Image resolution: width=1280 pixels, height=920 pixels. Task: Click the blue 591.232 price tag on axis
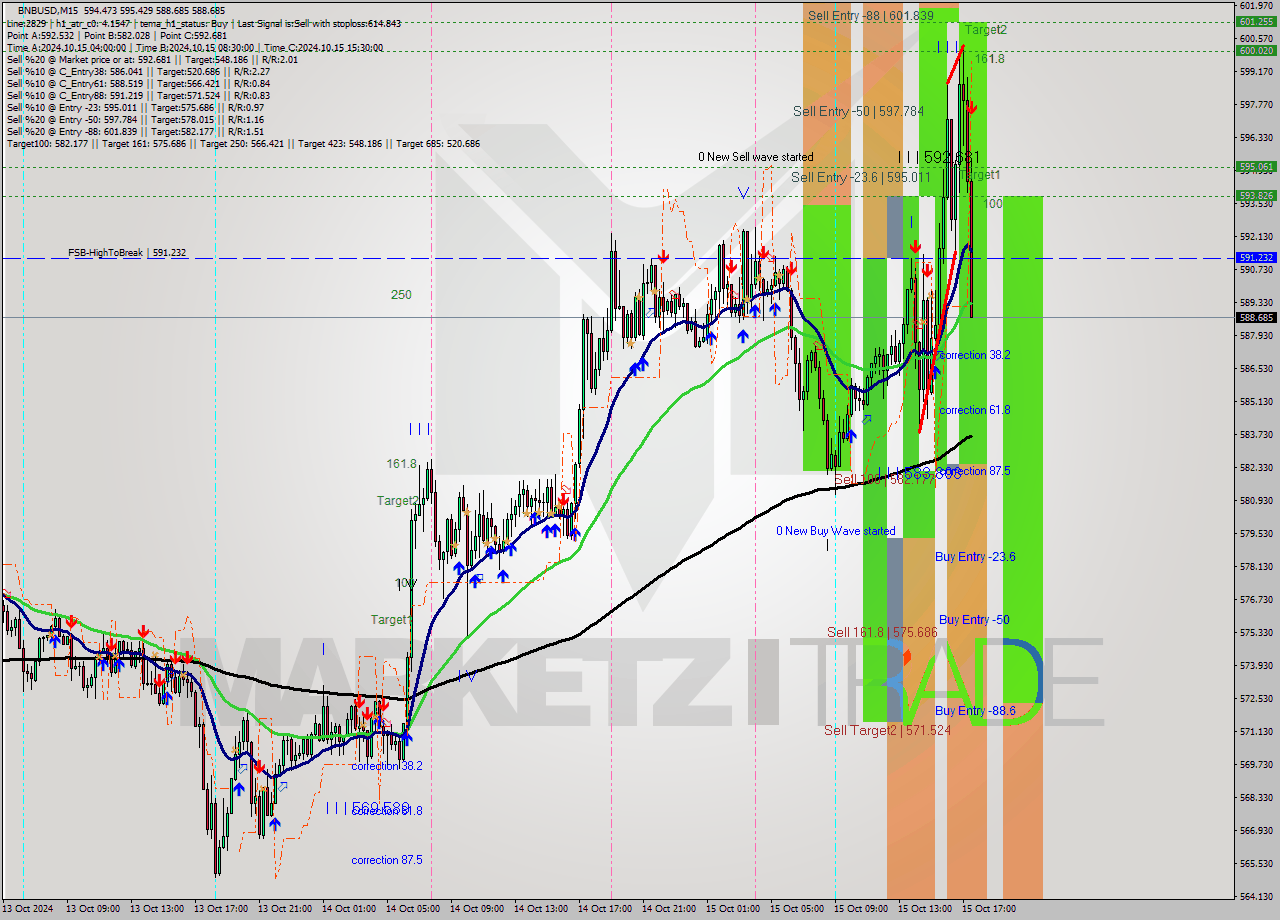(x=1256, y=257)
